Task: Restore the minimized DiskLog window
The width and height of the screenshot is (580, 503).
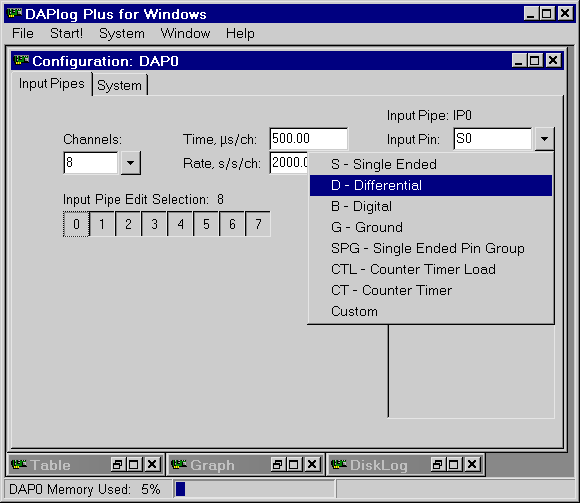Action: (x=438, y=465)
